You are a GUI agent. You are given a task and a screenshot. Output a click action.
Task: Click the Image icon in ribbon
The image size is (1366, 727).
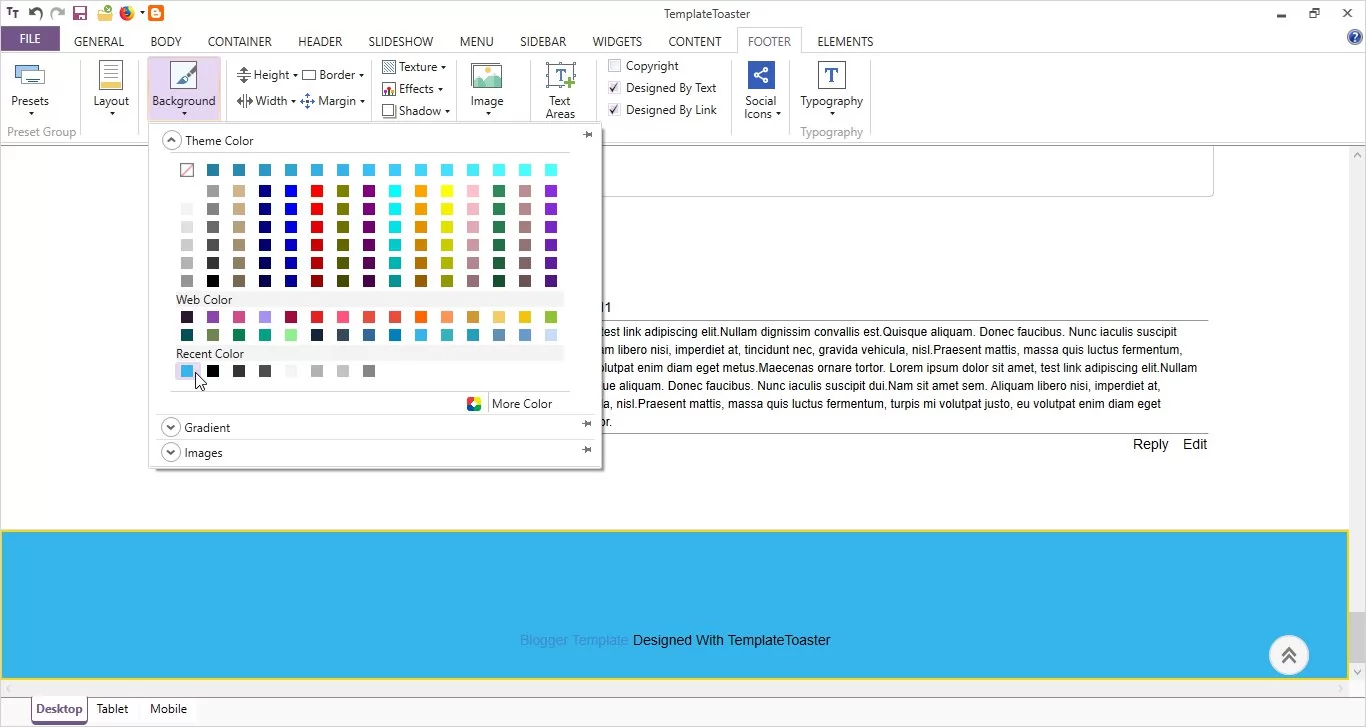(487, 78)
